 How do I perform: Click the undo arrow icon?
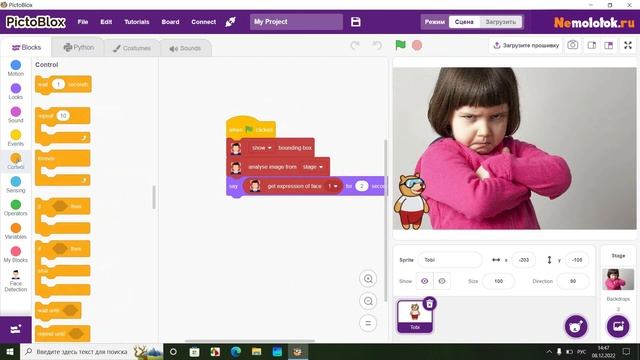(378, 45)
